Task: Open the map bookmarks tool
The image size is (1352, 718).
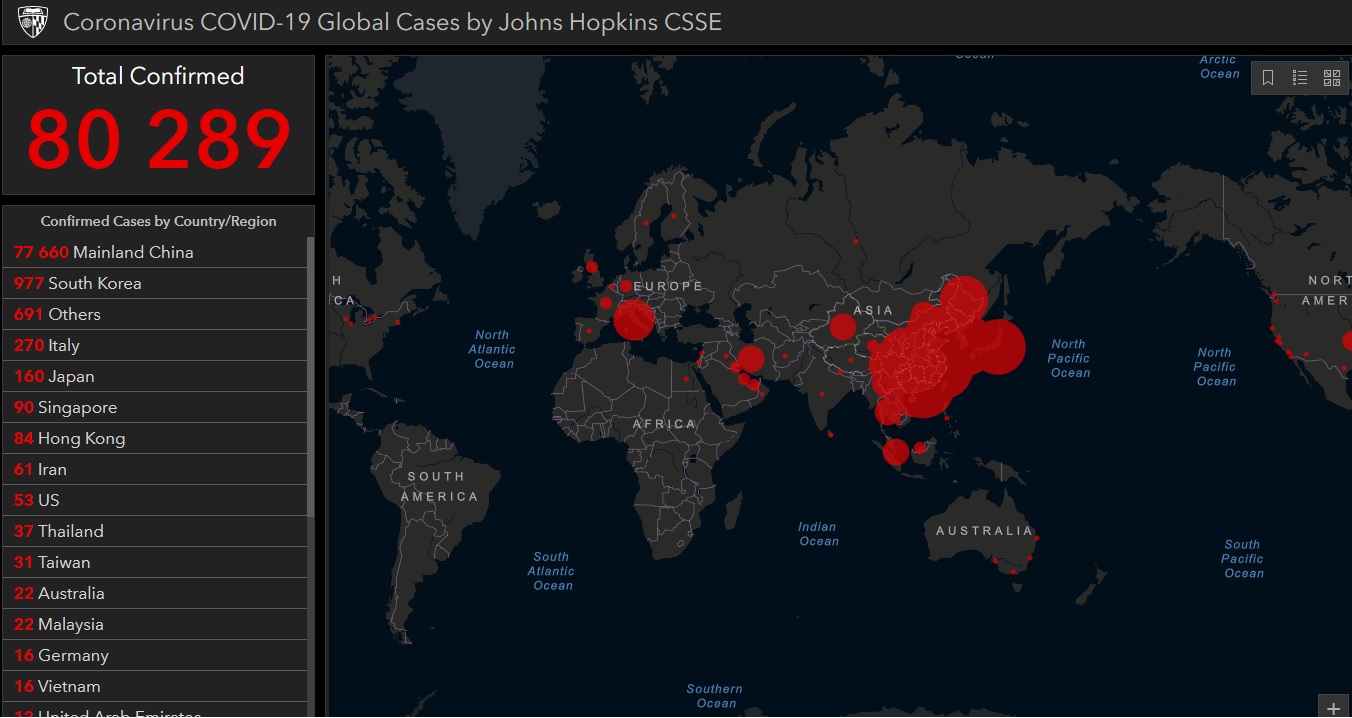Action: coord(1268,78)
